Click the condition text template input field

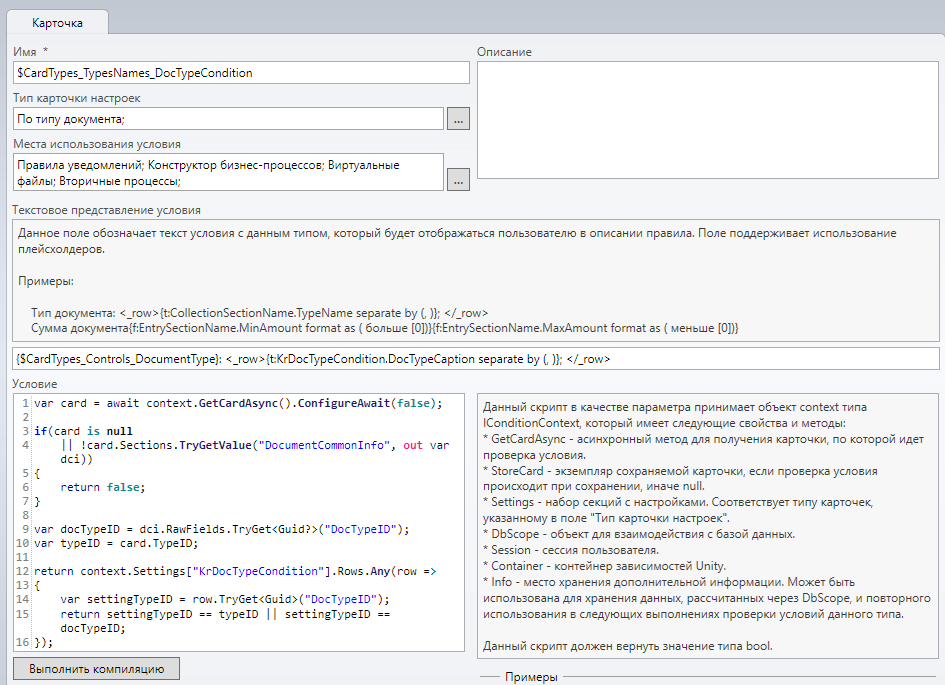[x=476, y=358]
